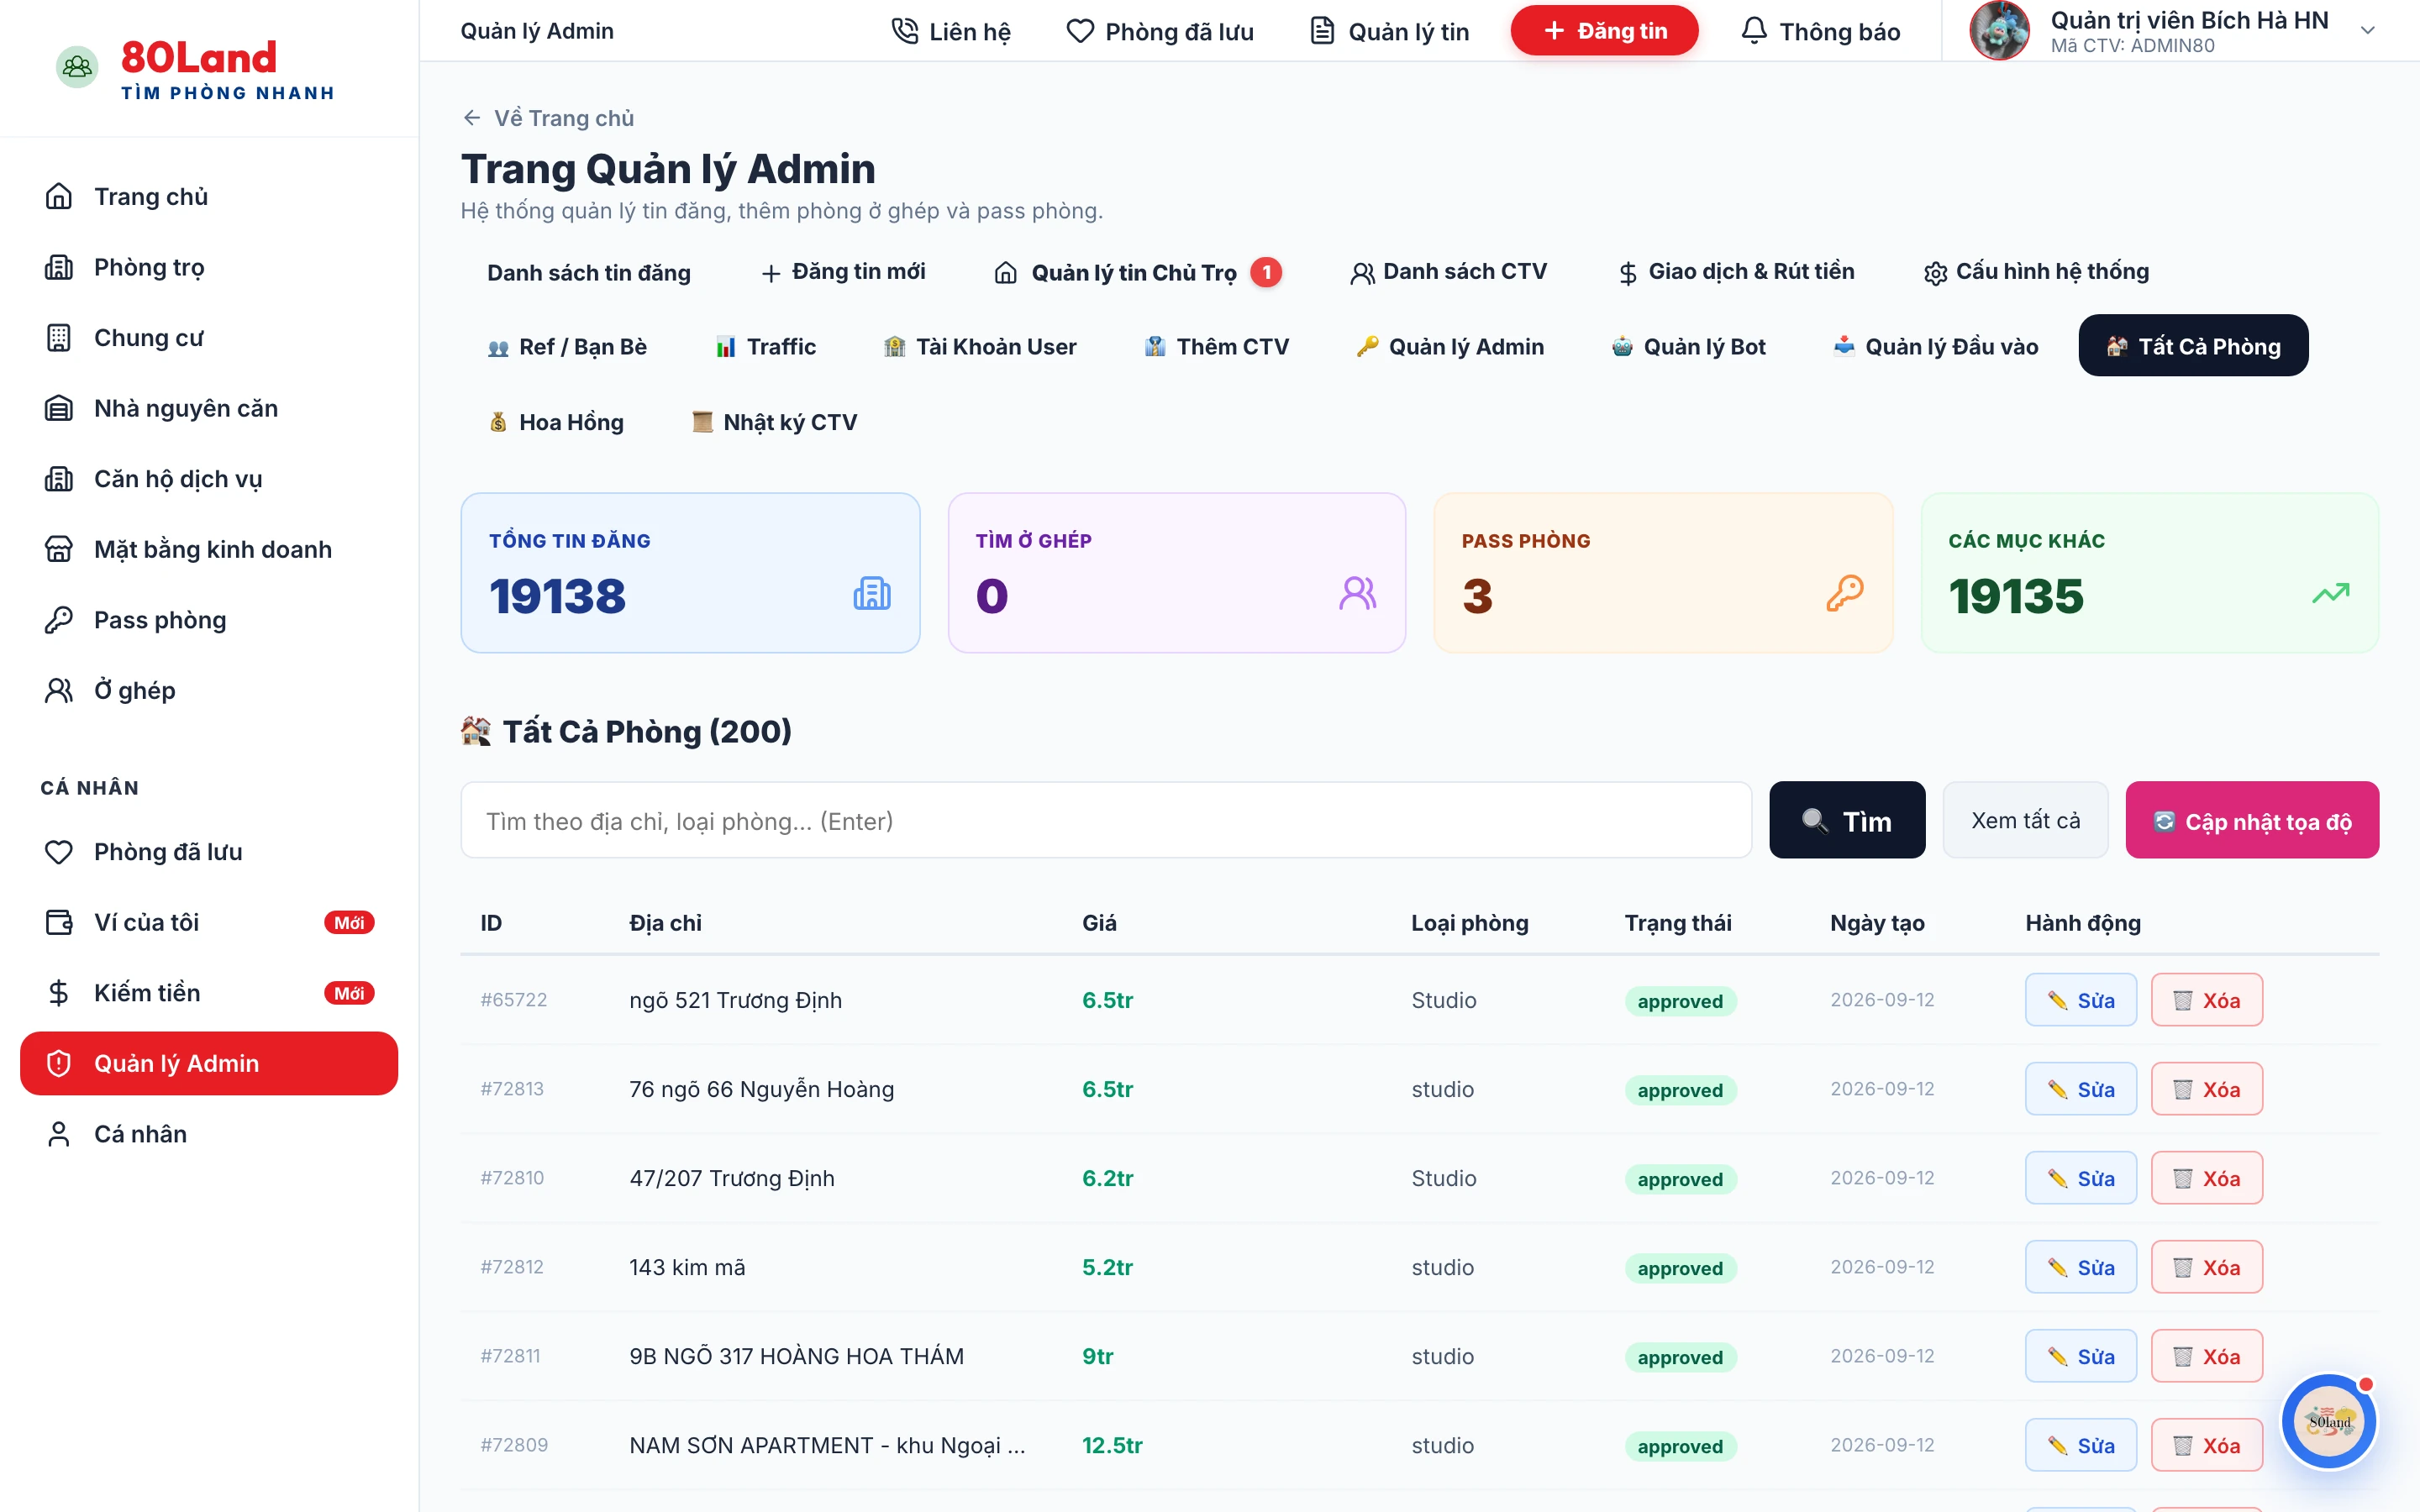Screen dimensions: 2420x1512
Task: Open Giao dịch & Rút tiền tab
Action: tap(1736, 272)
